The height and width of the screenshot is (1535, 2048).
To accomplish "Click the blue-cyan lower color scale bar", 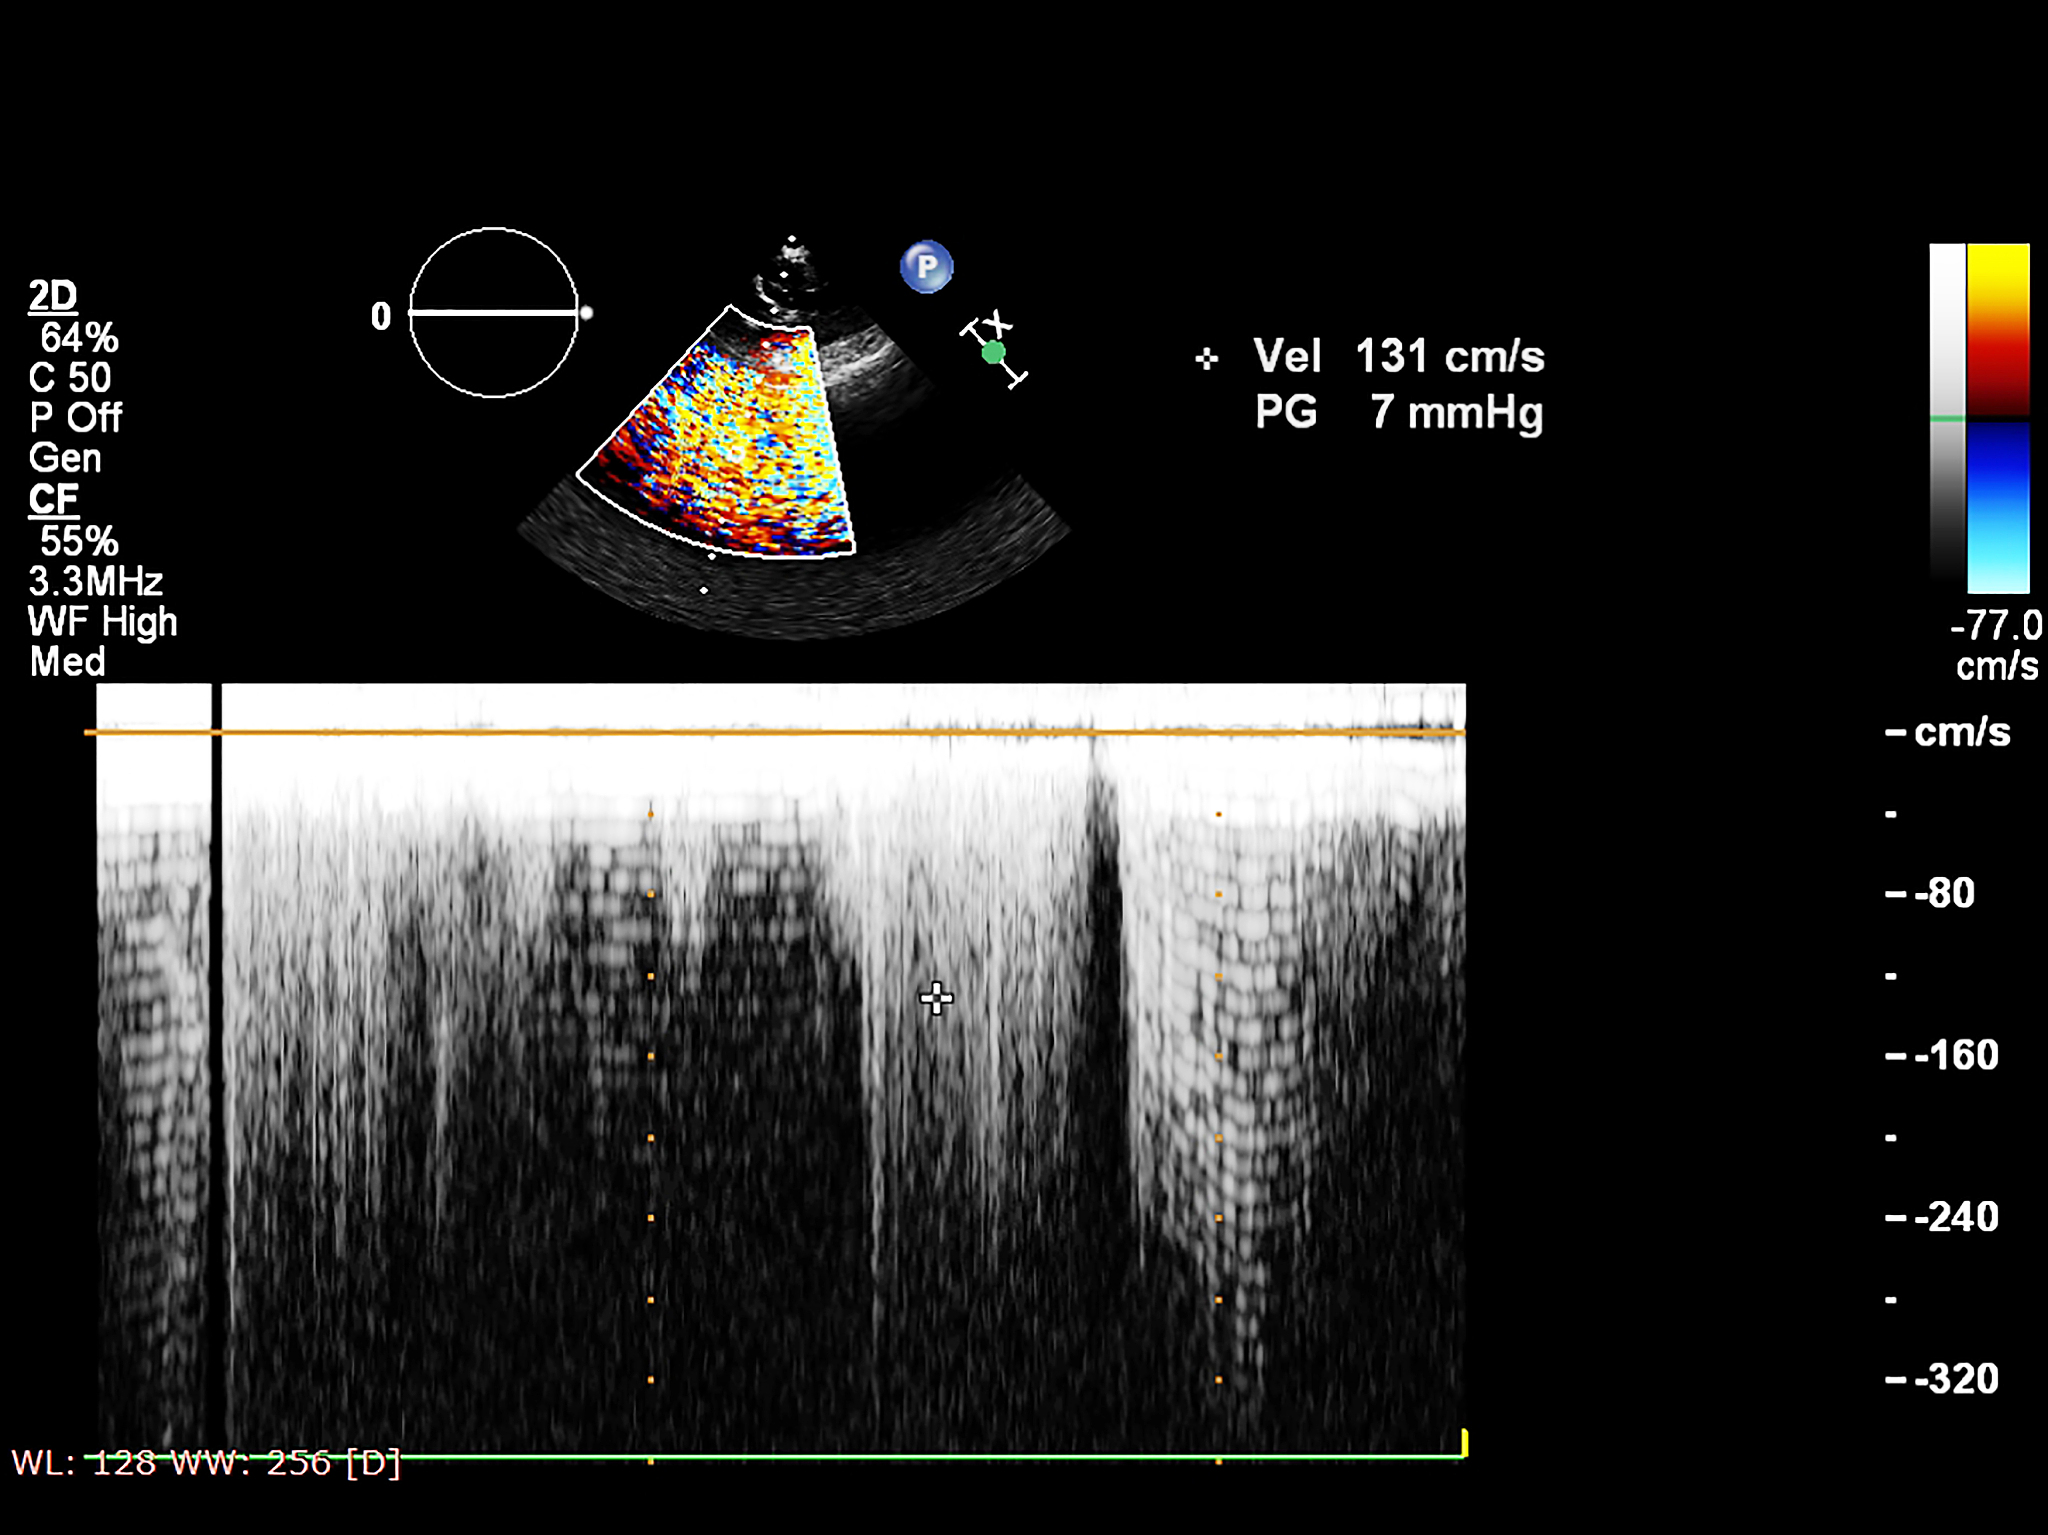I will [1997, 508].
